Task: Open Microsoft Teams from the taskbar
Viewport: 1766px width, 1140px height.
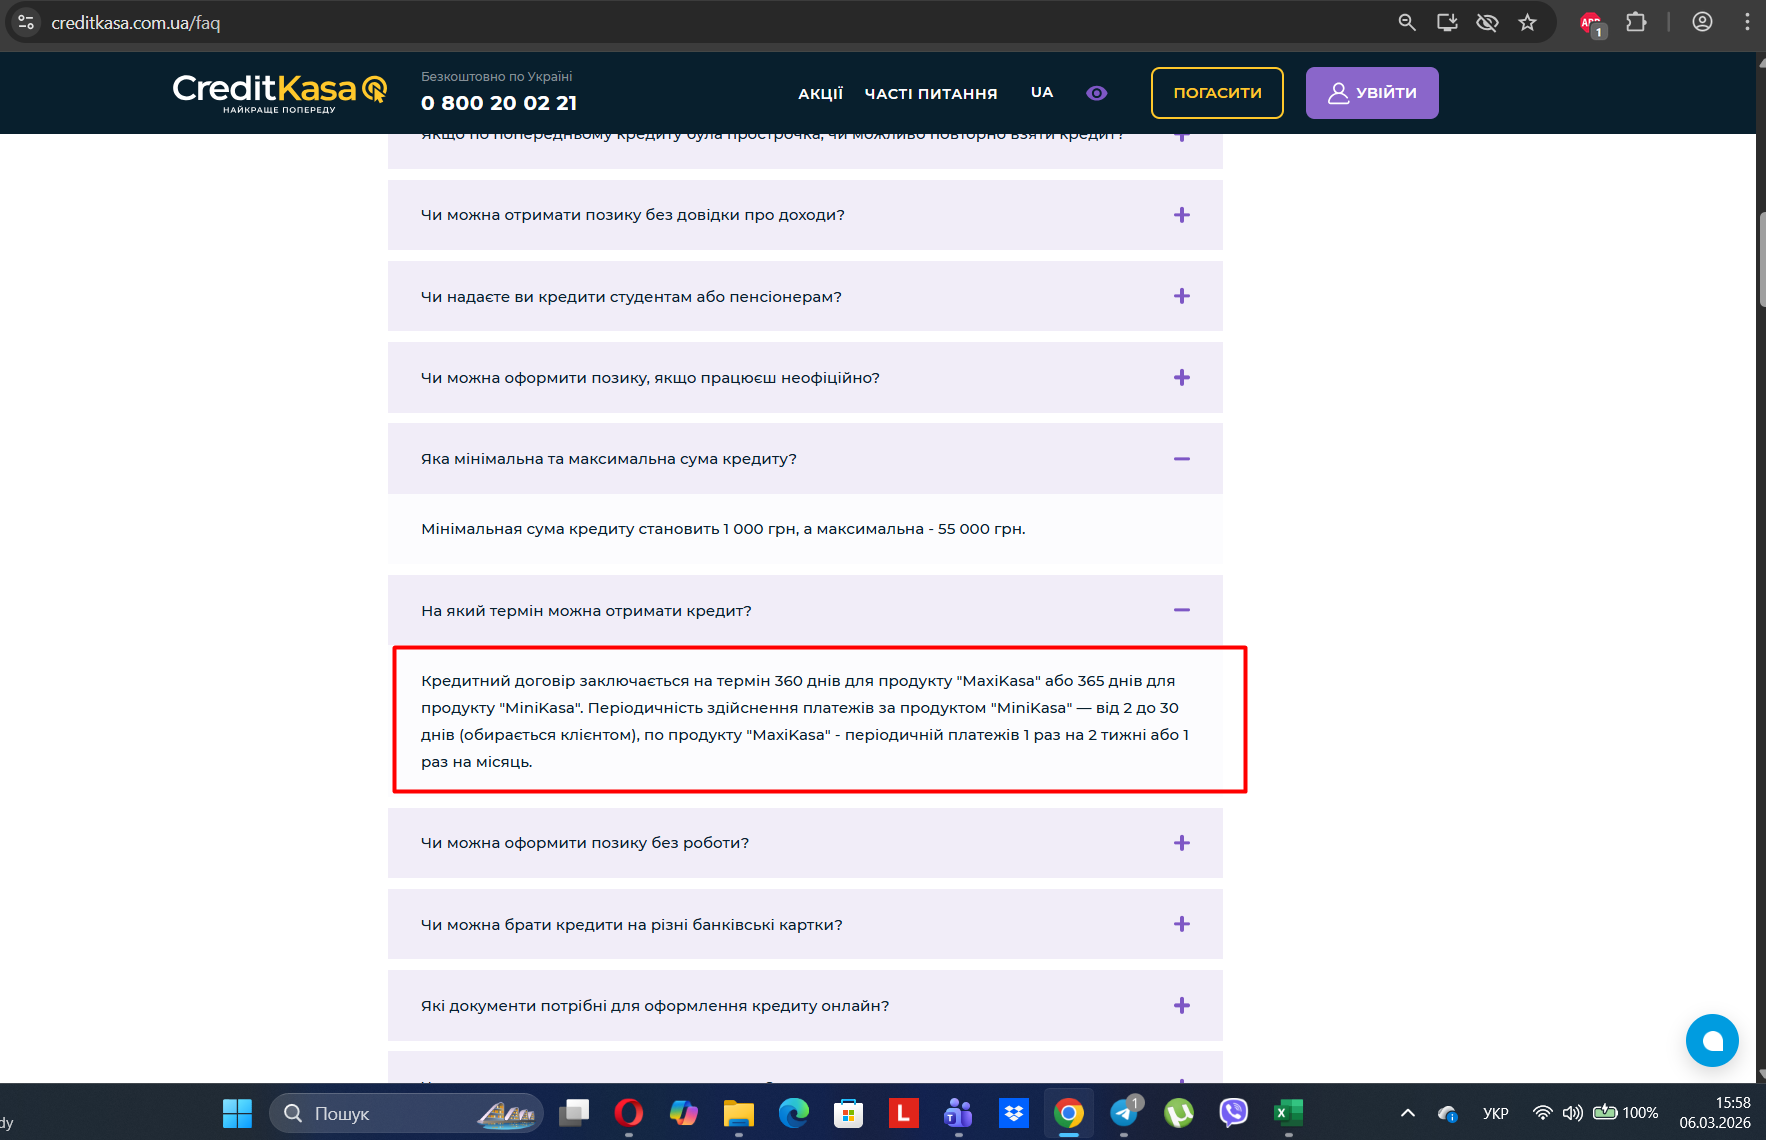Action: click(958, 1113)
